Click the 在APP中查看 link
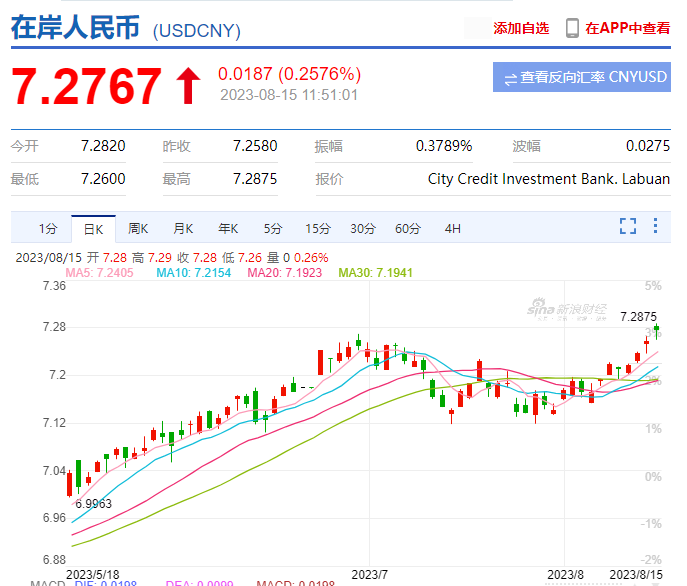This screenshot has height=586, width=687. [627, 28]
